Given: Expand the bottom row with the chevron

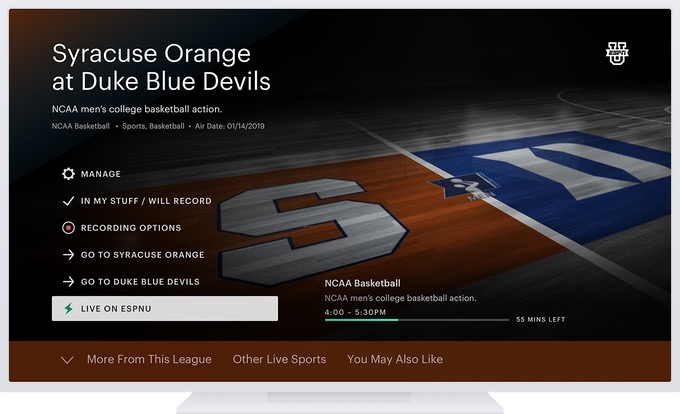Looking at the screenshot, I should pyautogui.click(x=67, y=360).
